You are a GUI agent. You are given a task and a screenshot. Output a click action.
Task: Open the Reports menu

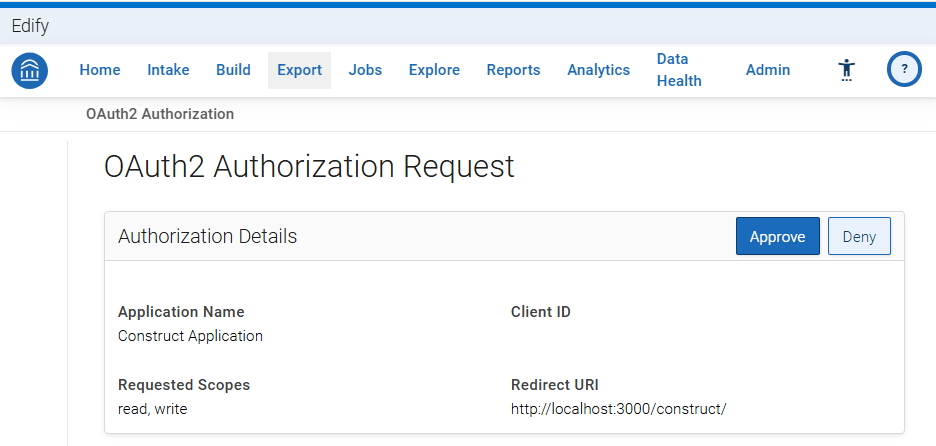[x=513, y=70]
